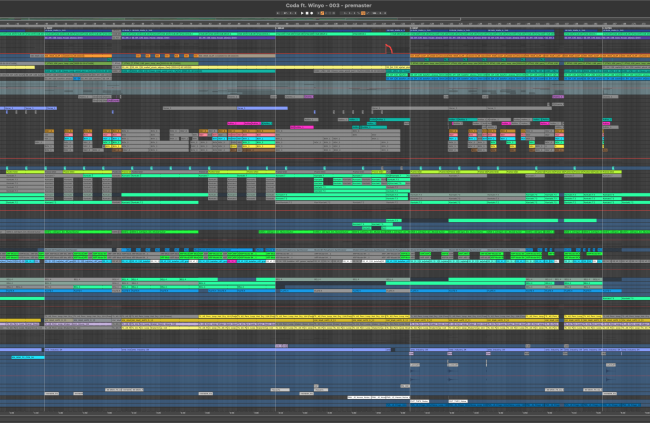Screen dimensions: 650x423
Task: Click the leftmost icon in the top toolbar
Action: pos(278,13)
